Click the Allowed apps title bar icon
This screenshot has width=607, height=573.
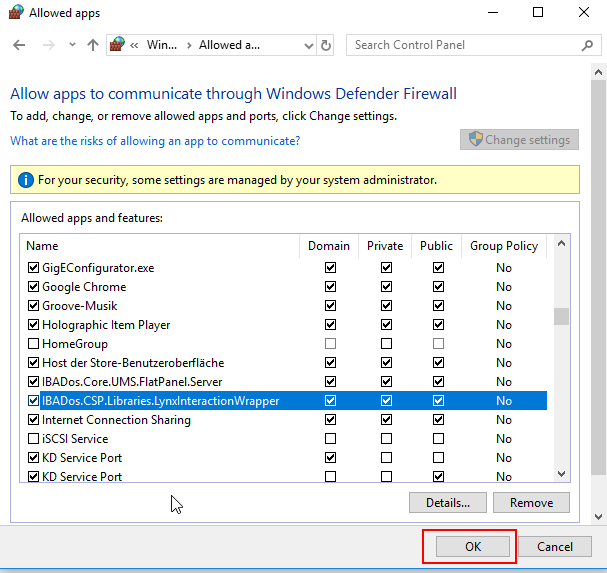coord(16,12)
